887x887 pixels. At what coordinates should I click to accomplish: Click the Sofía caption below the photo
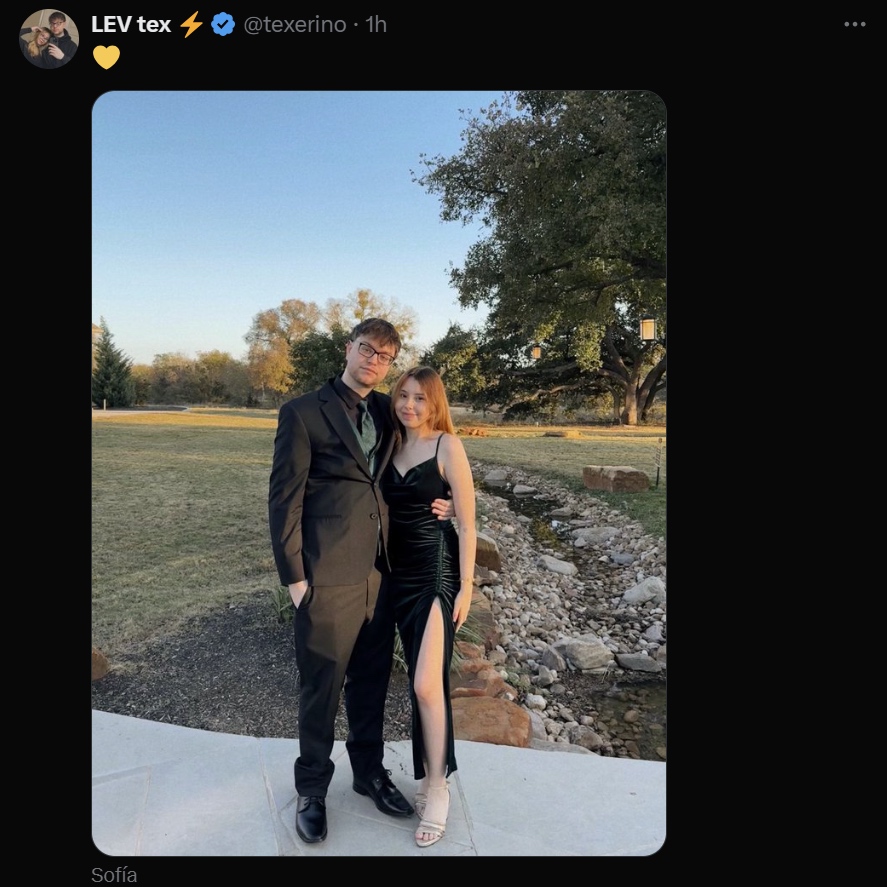114,875
